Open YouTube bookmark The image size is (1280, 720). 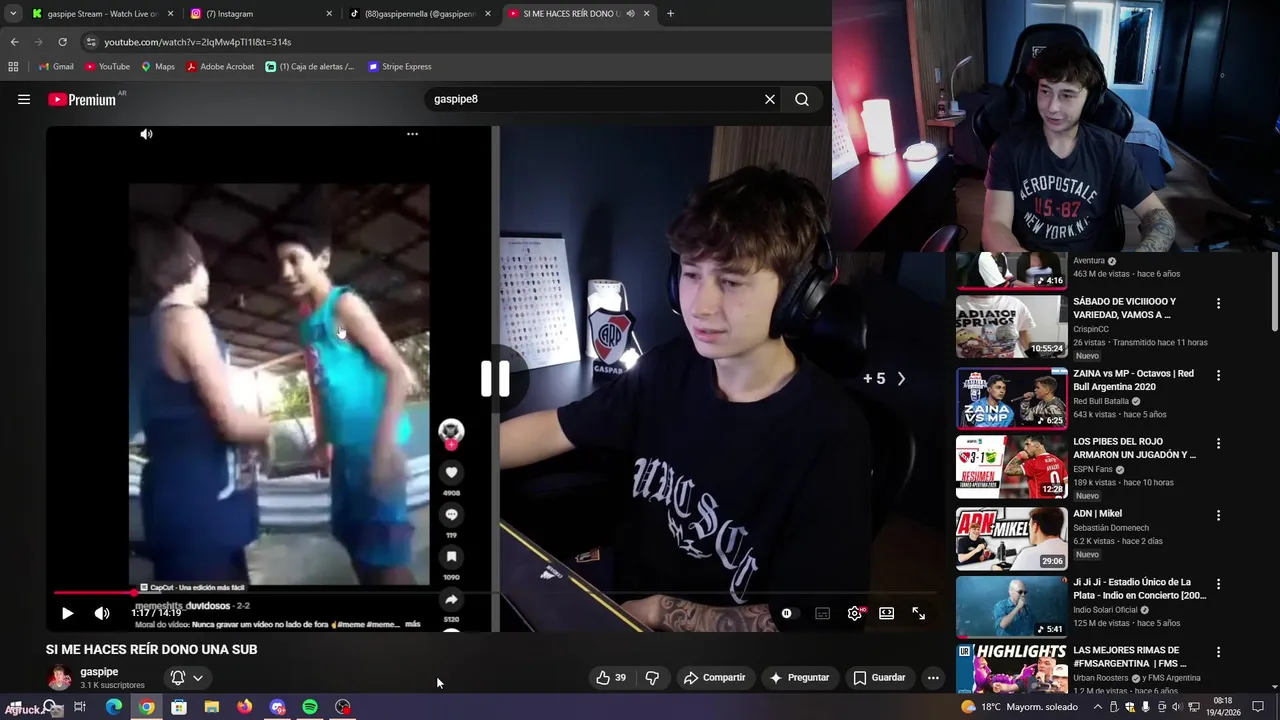pyautogui.click(x=107, y=67)
